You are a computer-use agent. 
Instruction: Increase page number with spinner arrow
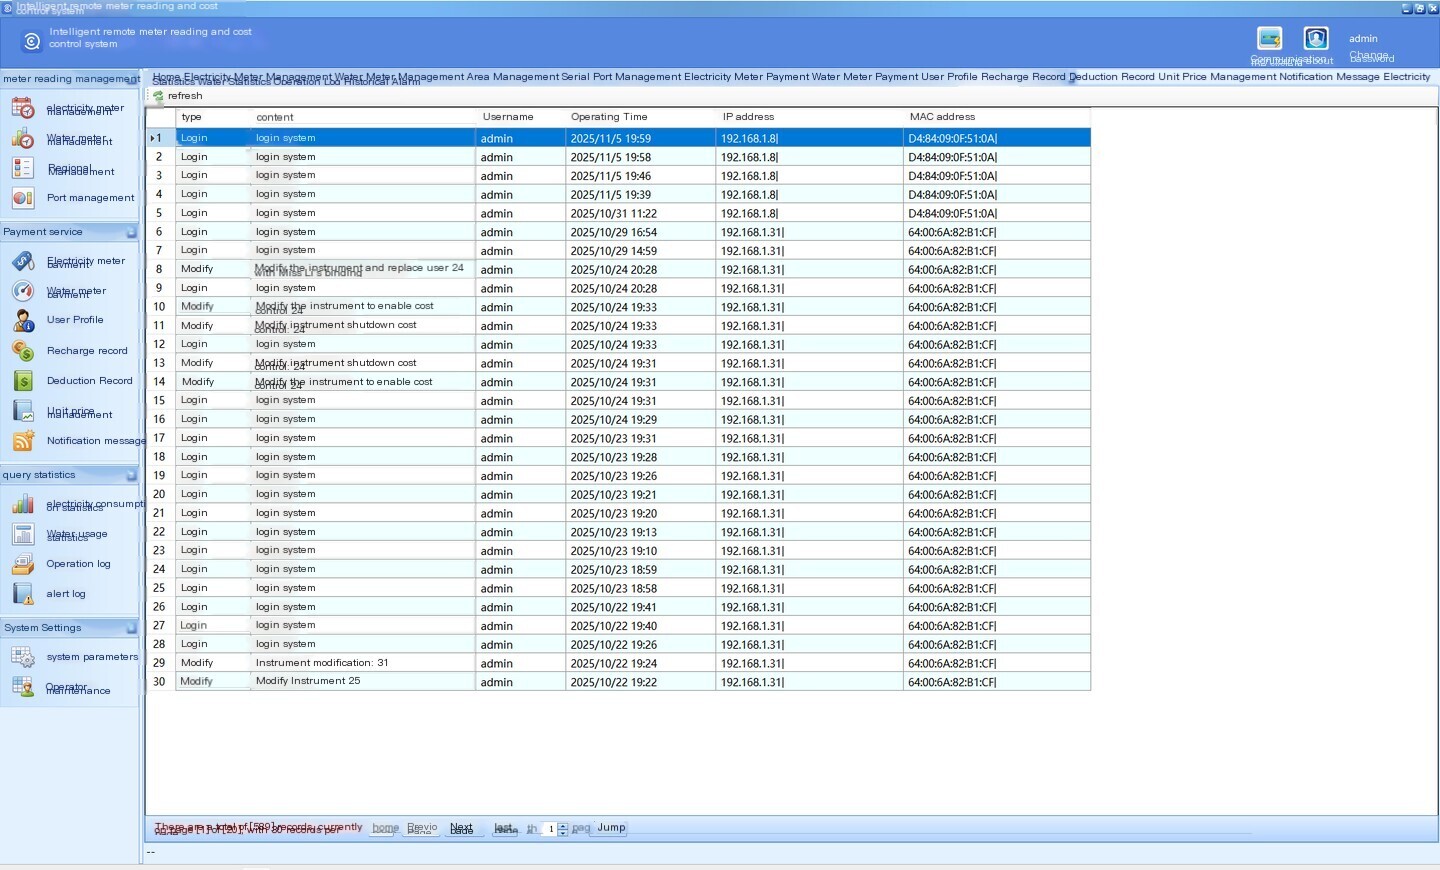563,825
